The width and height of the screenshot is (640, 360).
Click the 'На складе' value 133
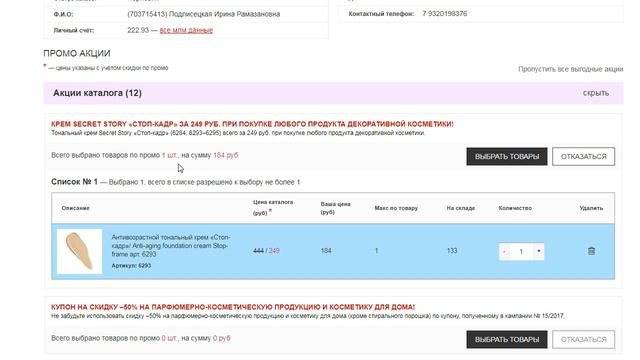(452, 251)
